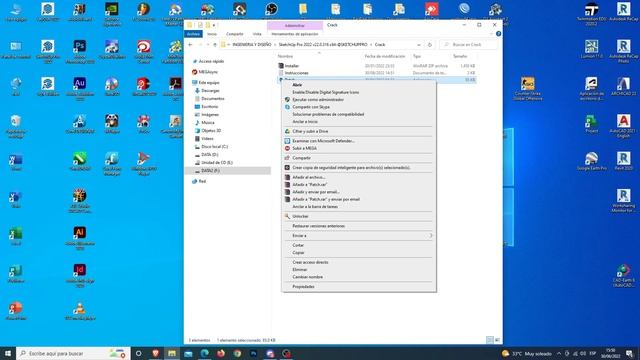Viewport: 640px width, 360px height.
Task: Open the Adobe Photoshop desktop shortcut
Action: coord(80,50)
